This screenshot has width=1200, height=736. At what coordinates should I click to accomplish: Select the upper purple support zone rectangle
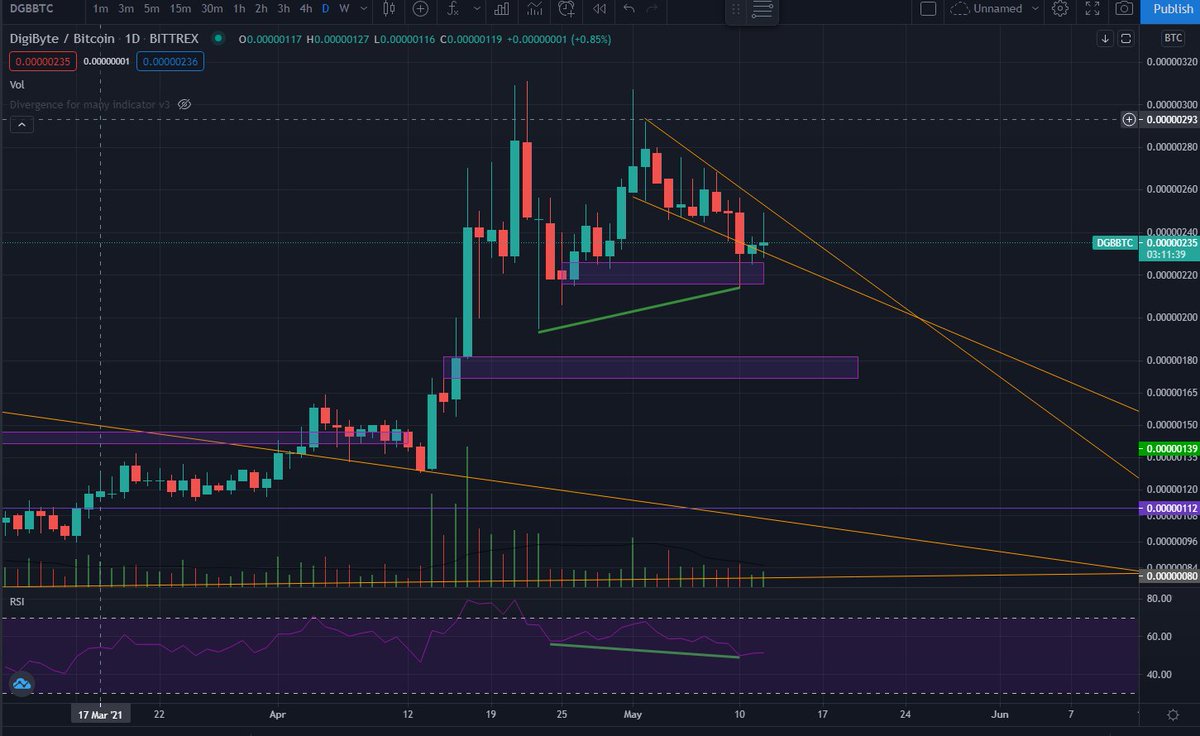tap(664, 273)
